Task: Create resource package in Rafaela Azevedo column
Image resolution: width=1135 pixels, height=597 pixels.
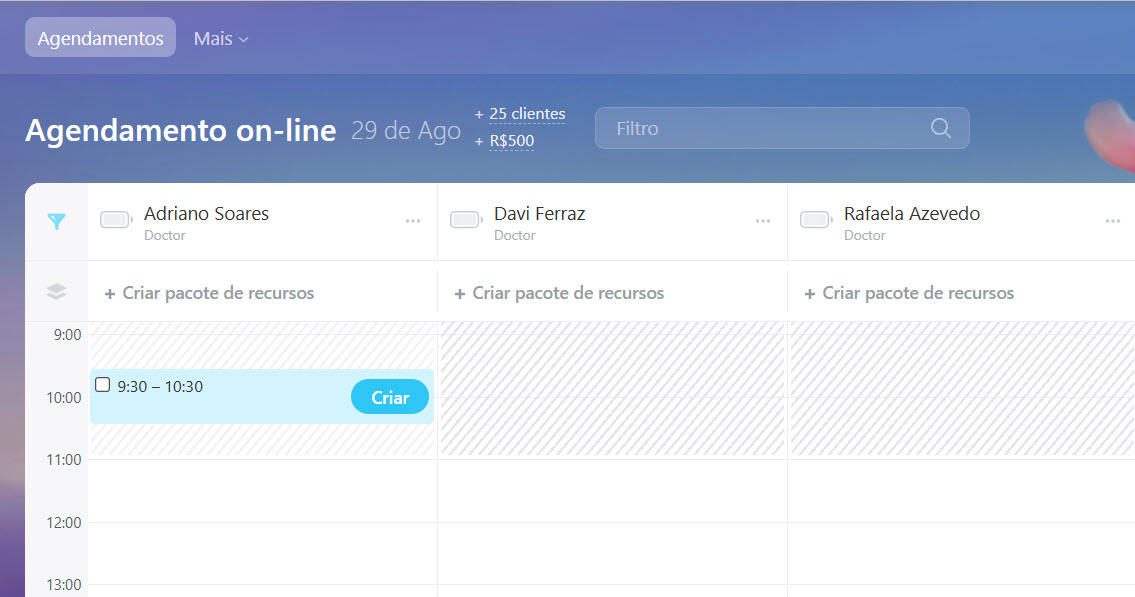Action: pos(909,293)
